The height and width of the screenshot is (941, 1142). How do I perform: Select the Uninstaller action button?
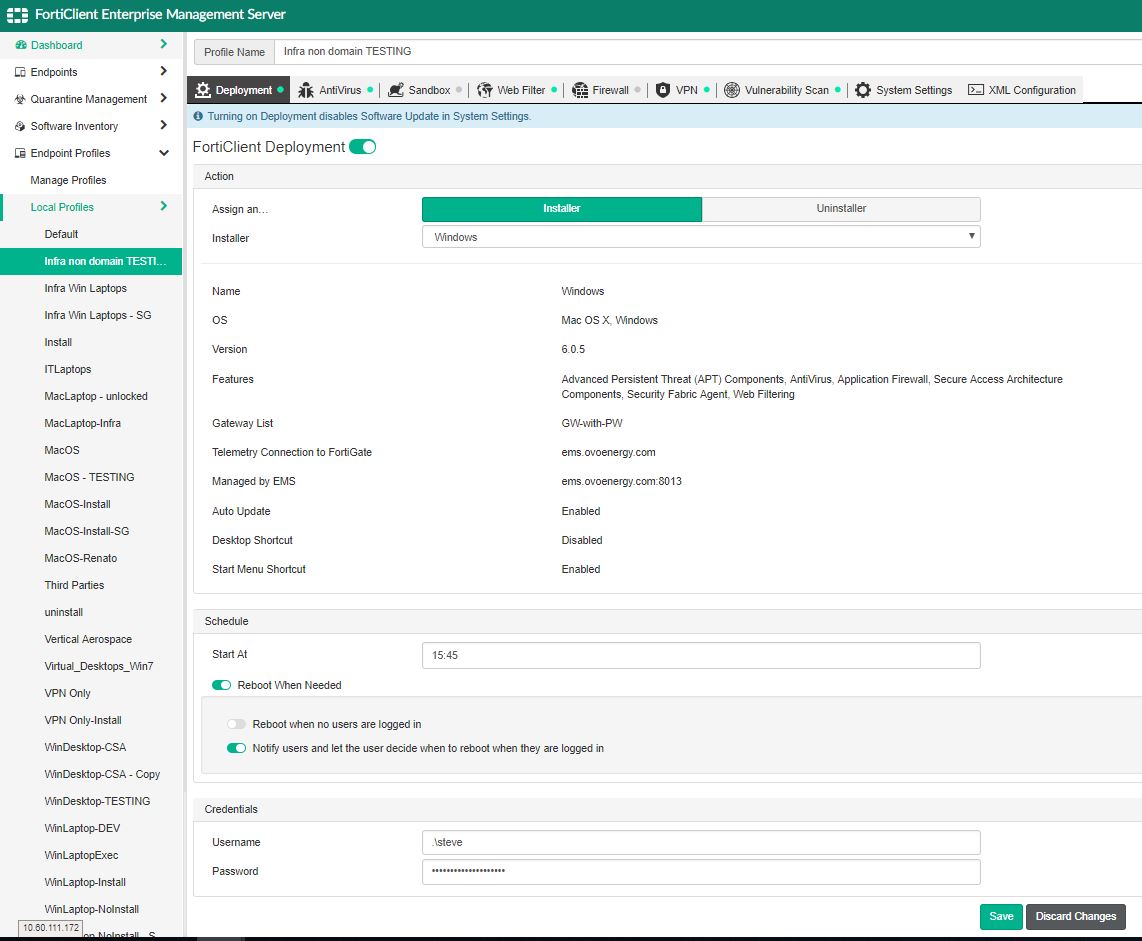[841, 209]
